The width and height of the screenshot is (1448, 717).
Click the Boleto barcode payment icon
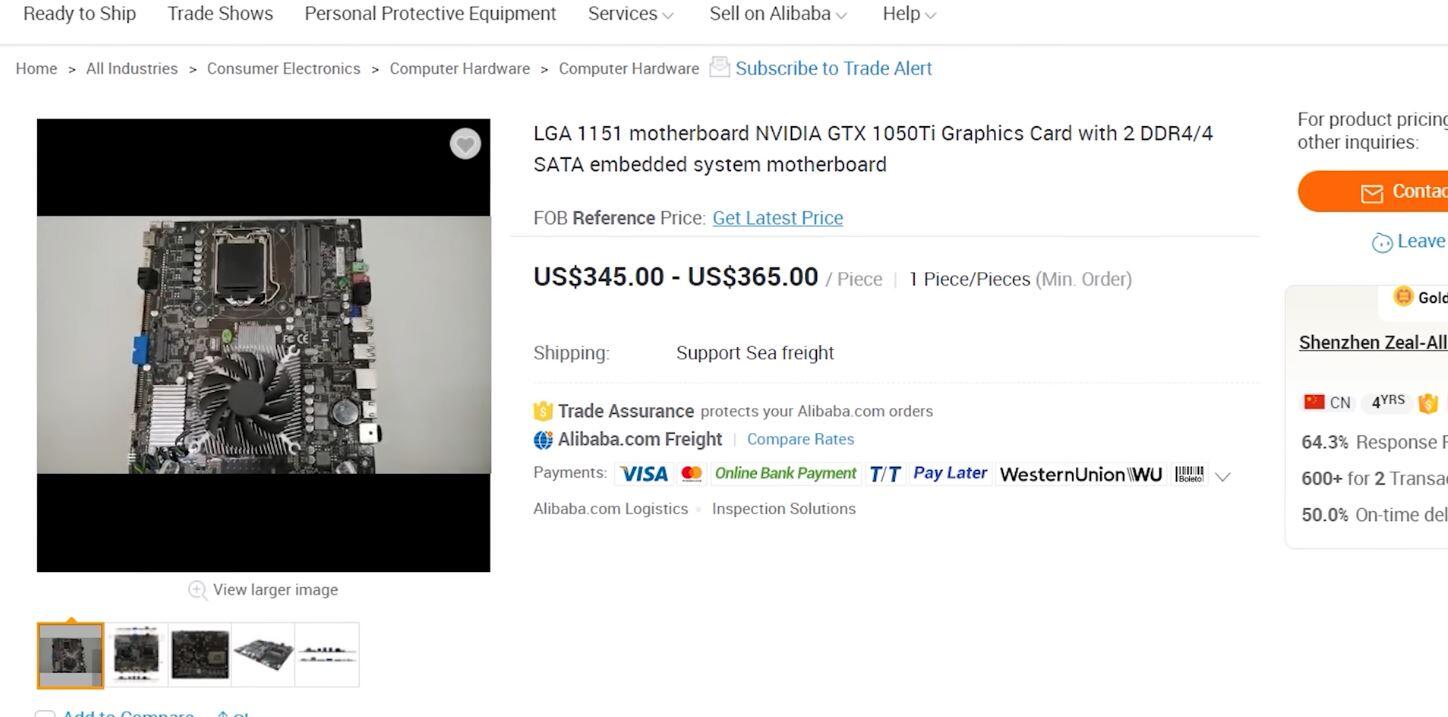1189,474
